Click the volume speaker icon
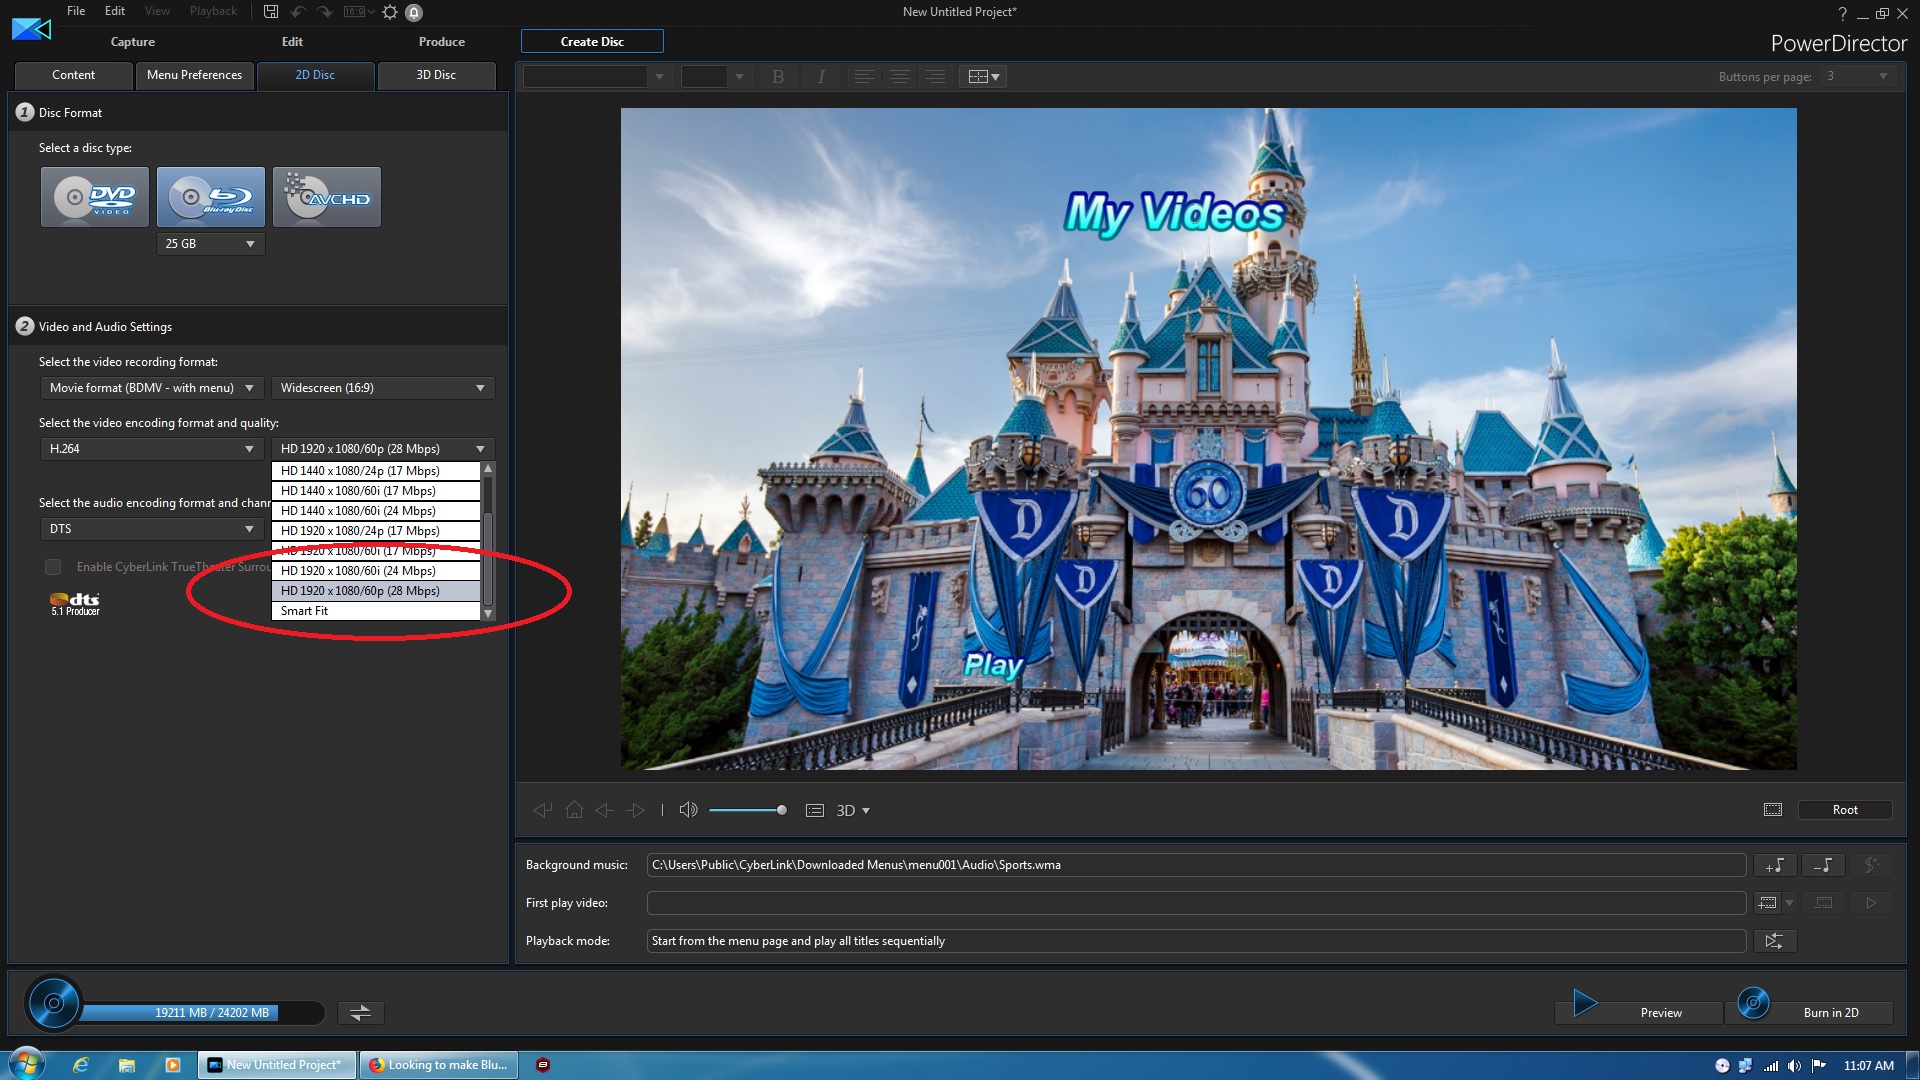 688,810
